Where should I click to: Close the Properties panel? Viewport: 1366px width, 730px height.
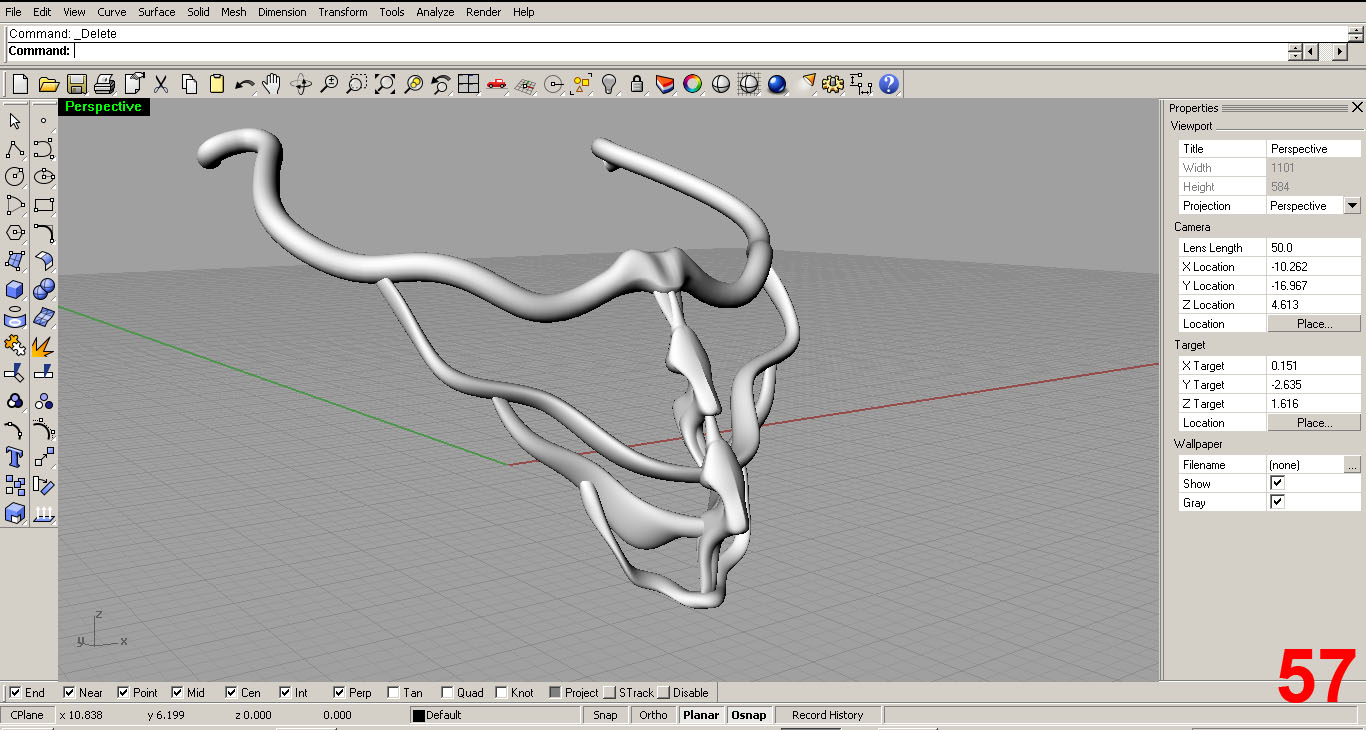1357,107
